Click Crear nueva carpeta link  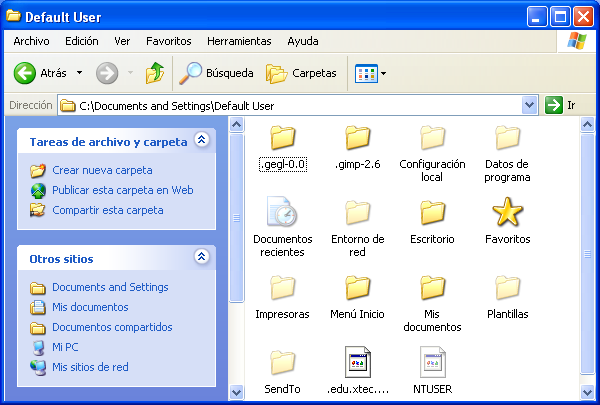102,170
